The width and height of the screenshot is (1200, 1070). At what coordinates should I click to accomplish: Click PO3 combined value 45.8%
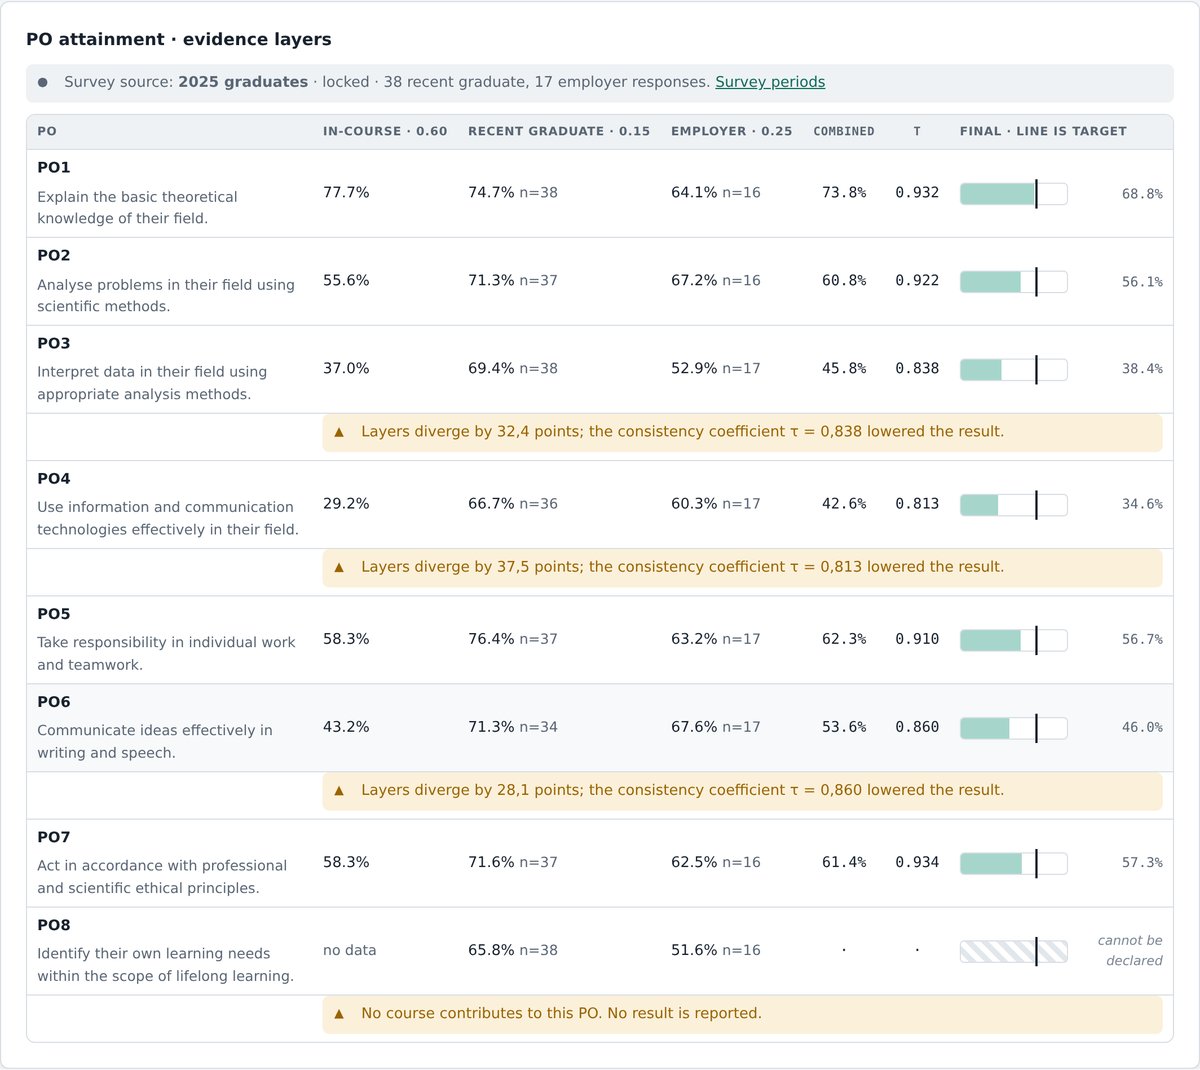tap(844, 369)
